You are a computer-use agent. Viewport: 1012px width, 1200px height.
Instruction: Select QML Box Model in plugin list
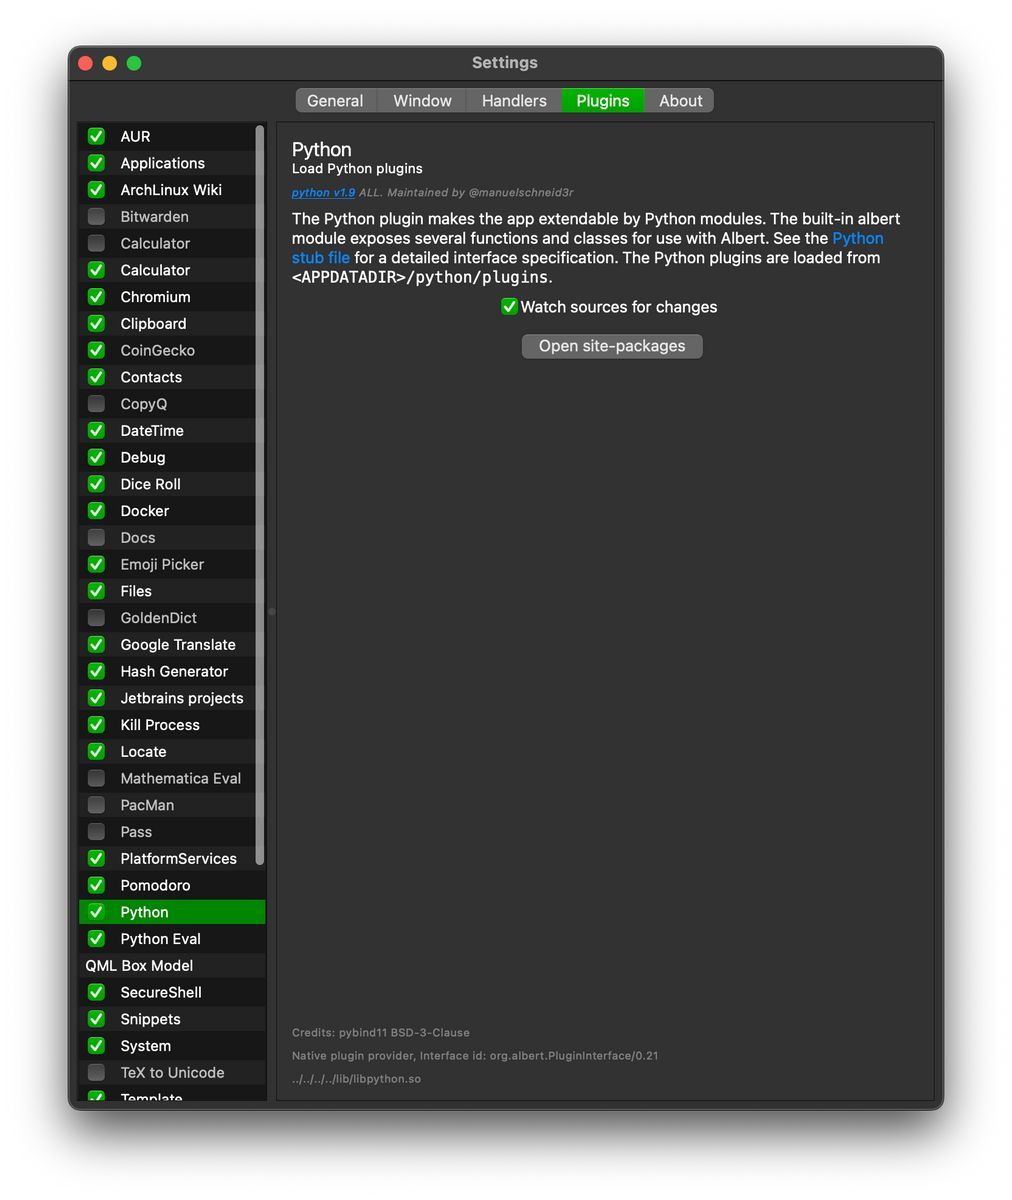tap(172, 966)
